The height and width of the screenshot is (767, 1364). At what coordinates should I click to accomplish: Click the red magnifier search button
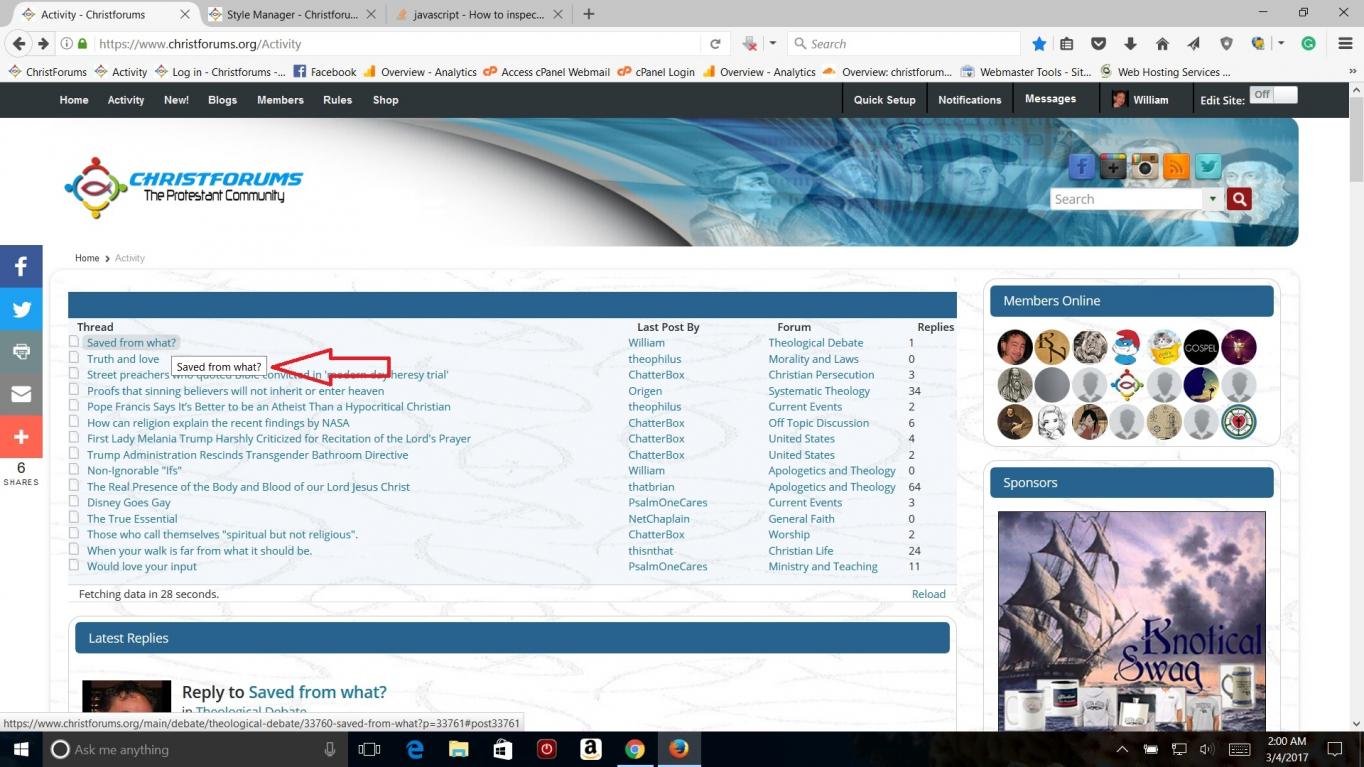point(1240,199)
